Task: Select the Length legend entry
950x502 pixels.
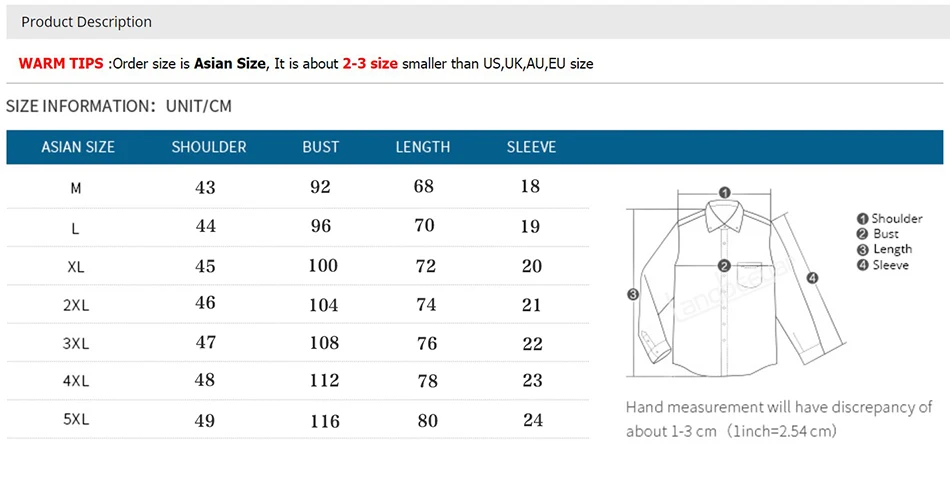Action: tap(885, 249)
